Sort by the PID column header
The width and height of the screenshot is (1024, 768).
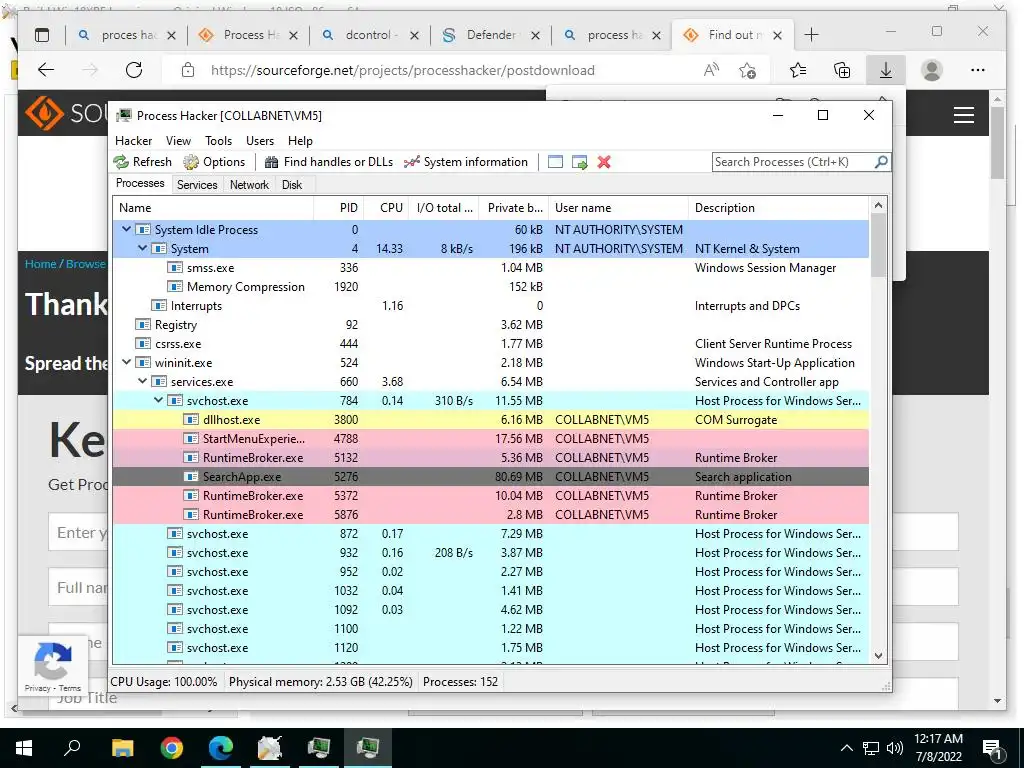pyautogui.click(x=338, y=208)
